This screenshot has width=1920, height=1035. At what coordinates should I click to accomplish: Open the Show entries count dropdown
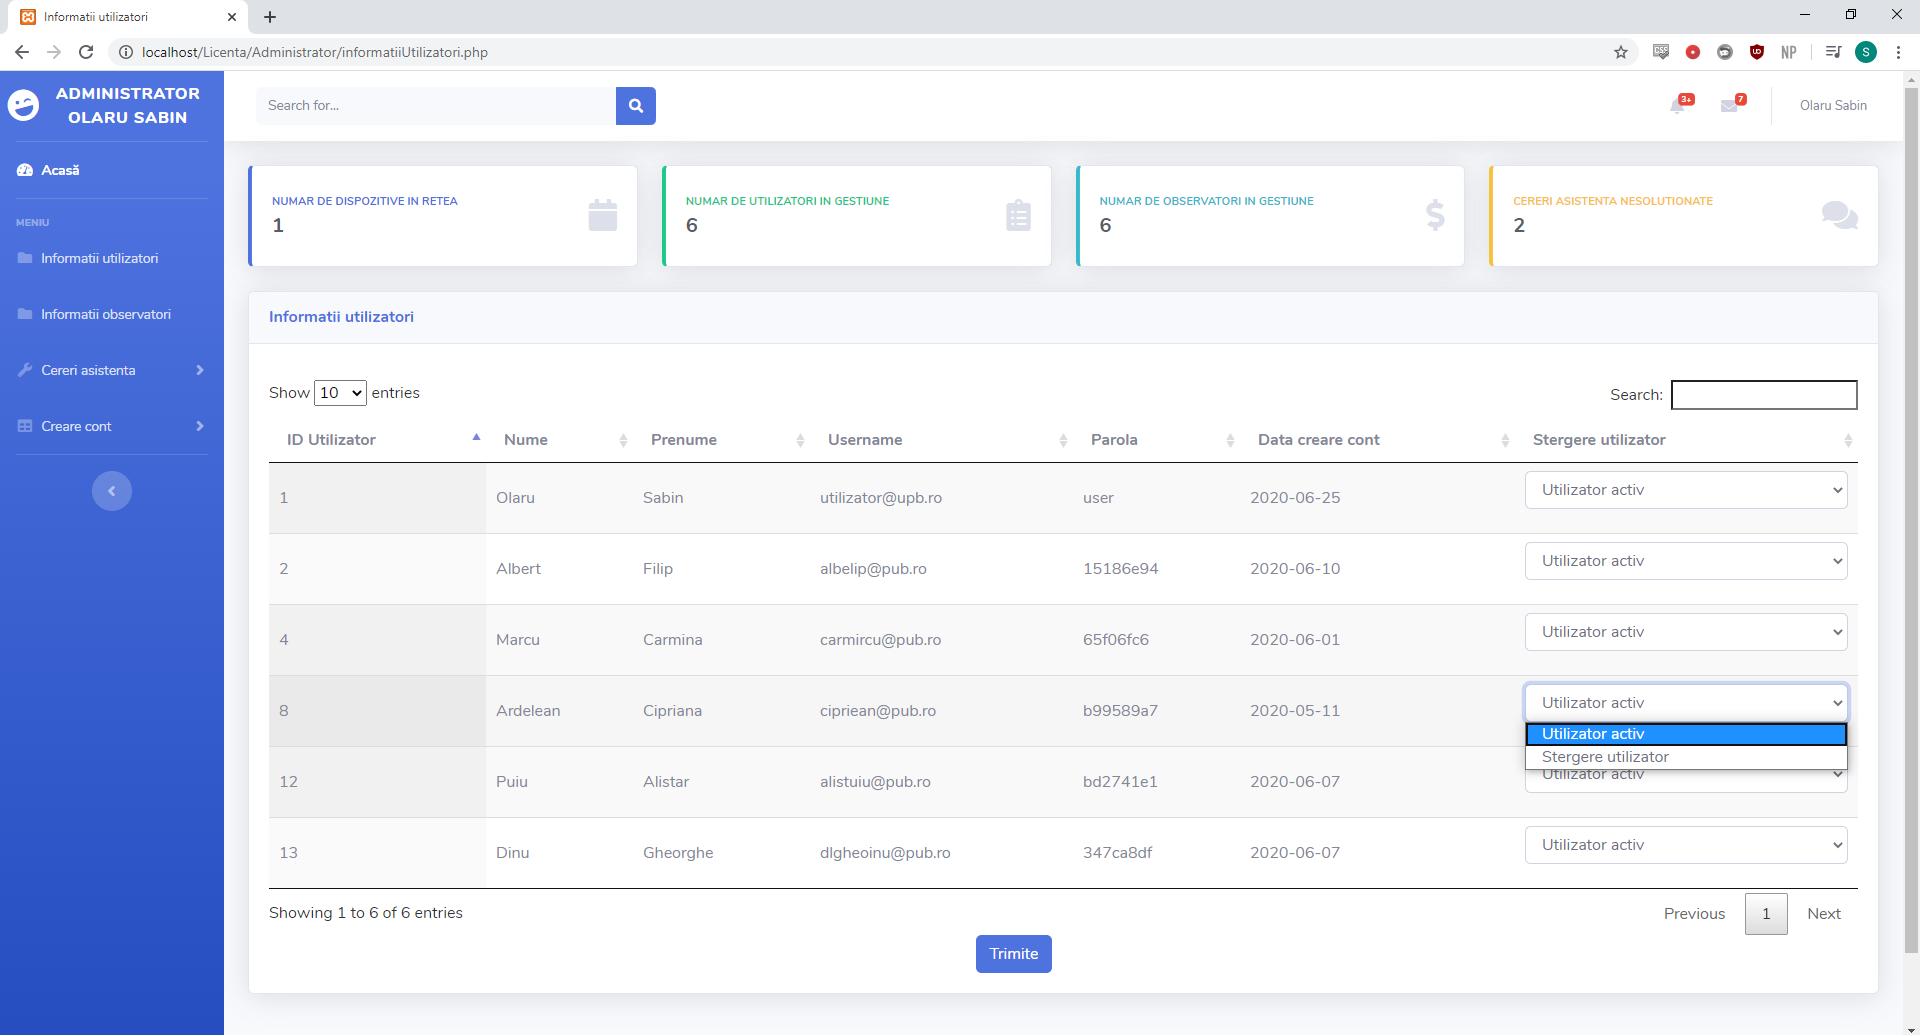[340, 393]
